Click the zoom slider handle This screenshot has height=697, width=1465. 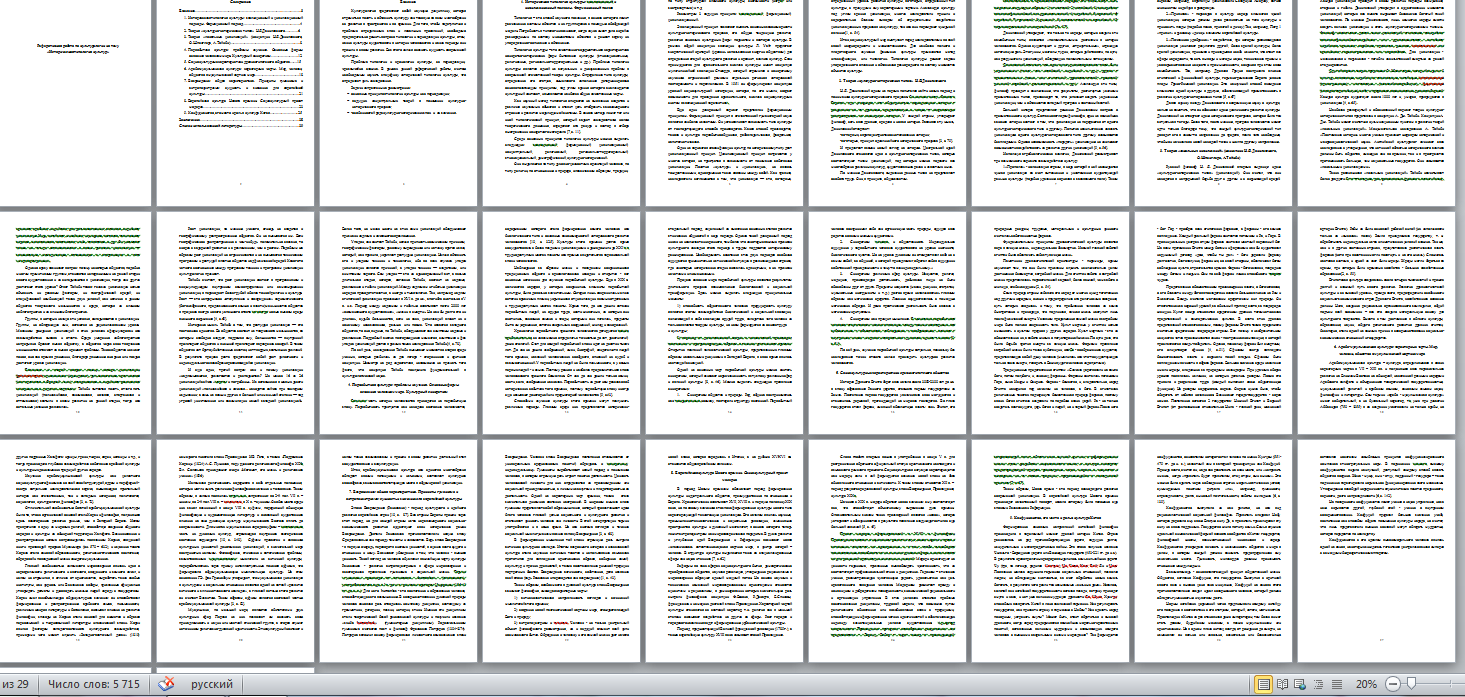(x=1411, y=684)
